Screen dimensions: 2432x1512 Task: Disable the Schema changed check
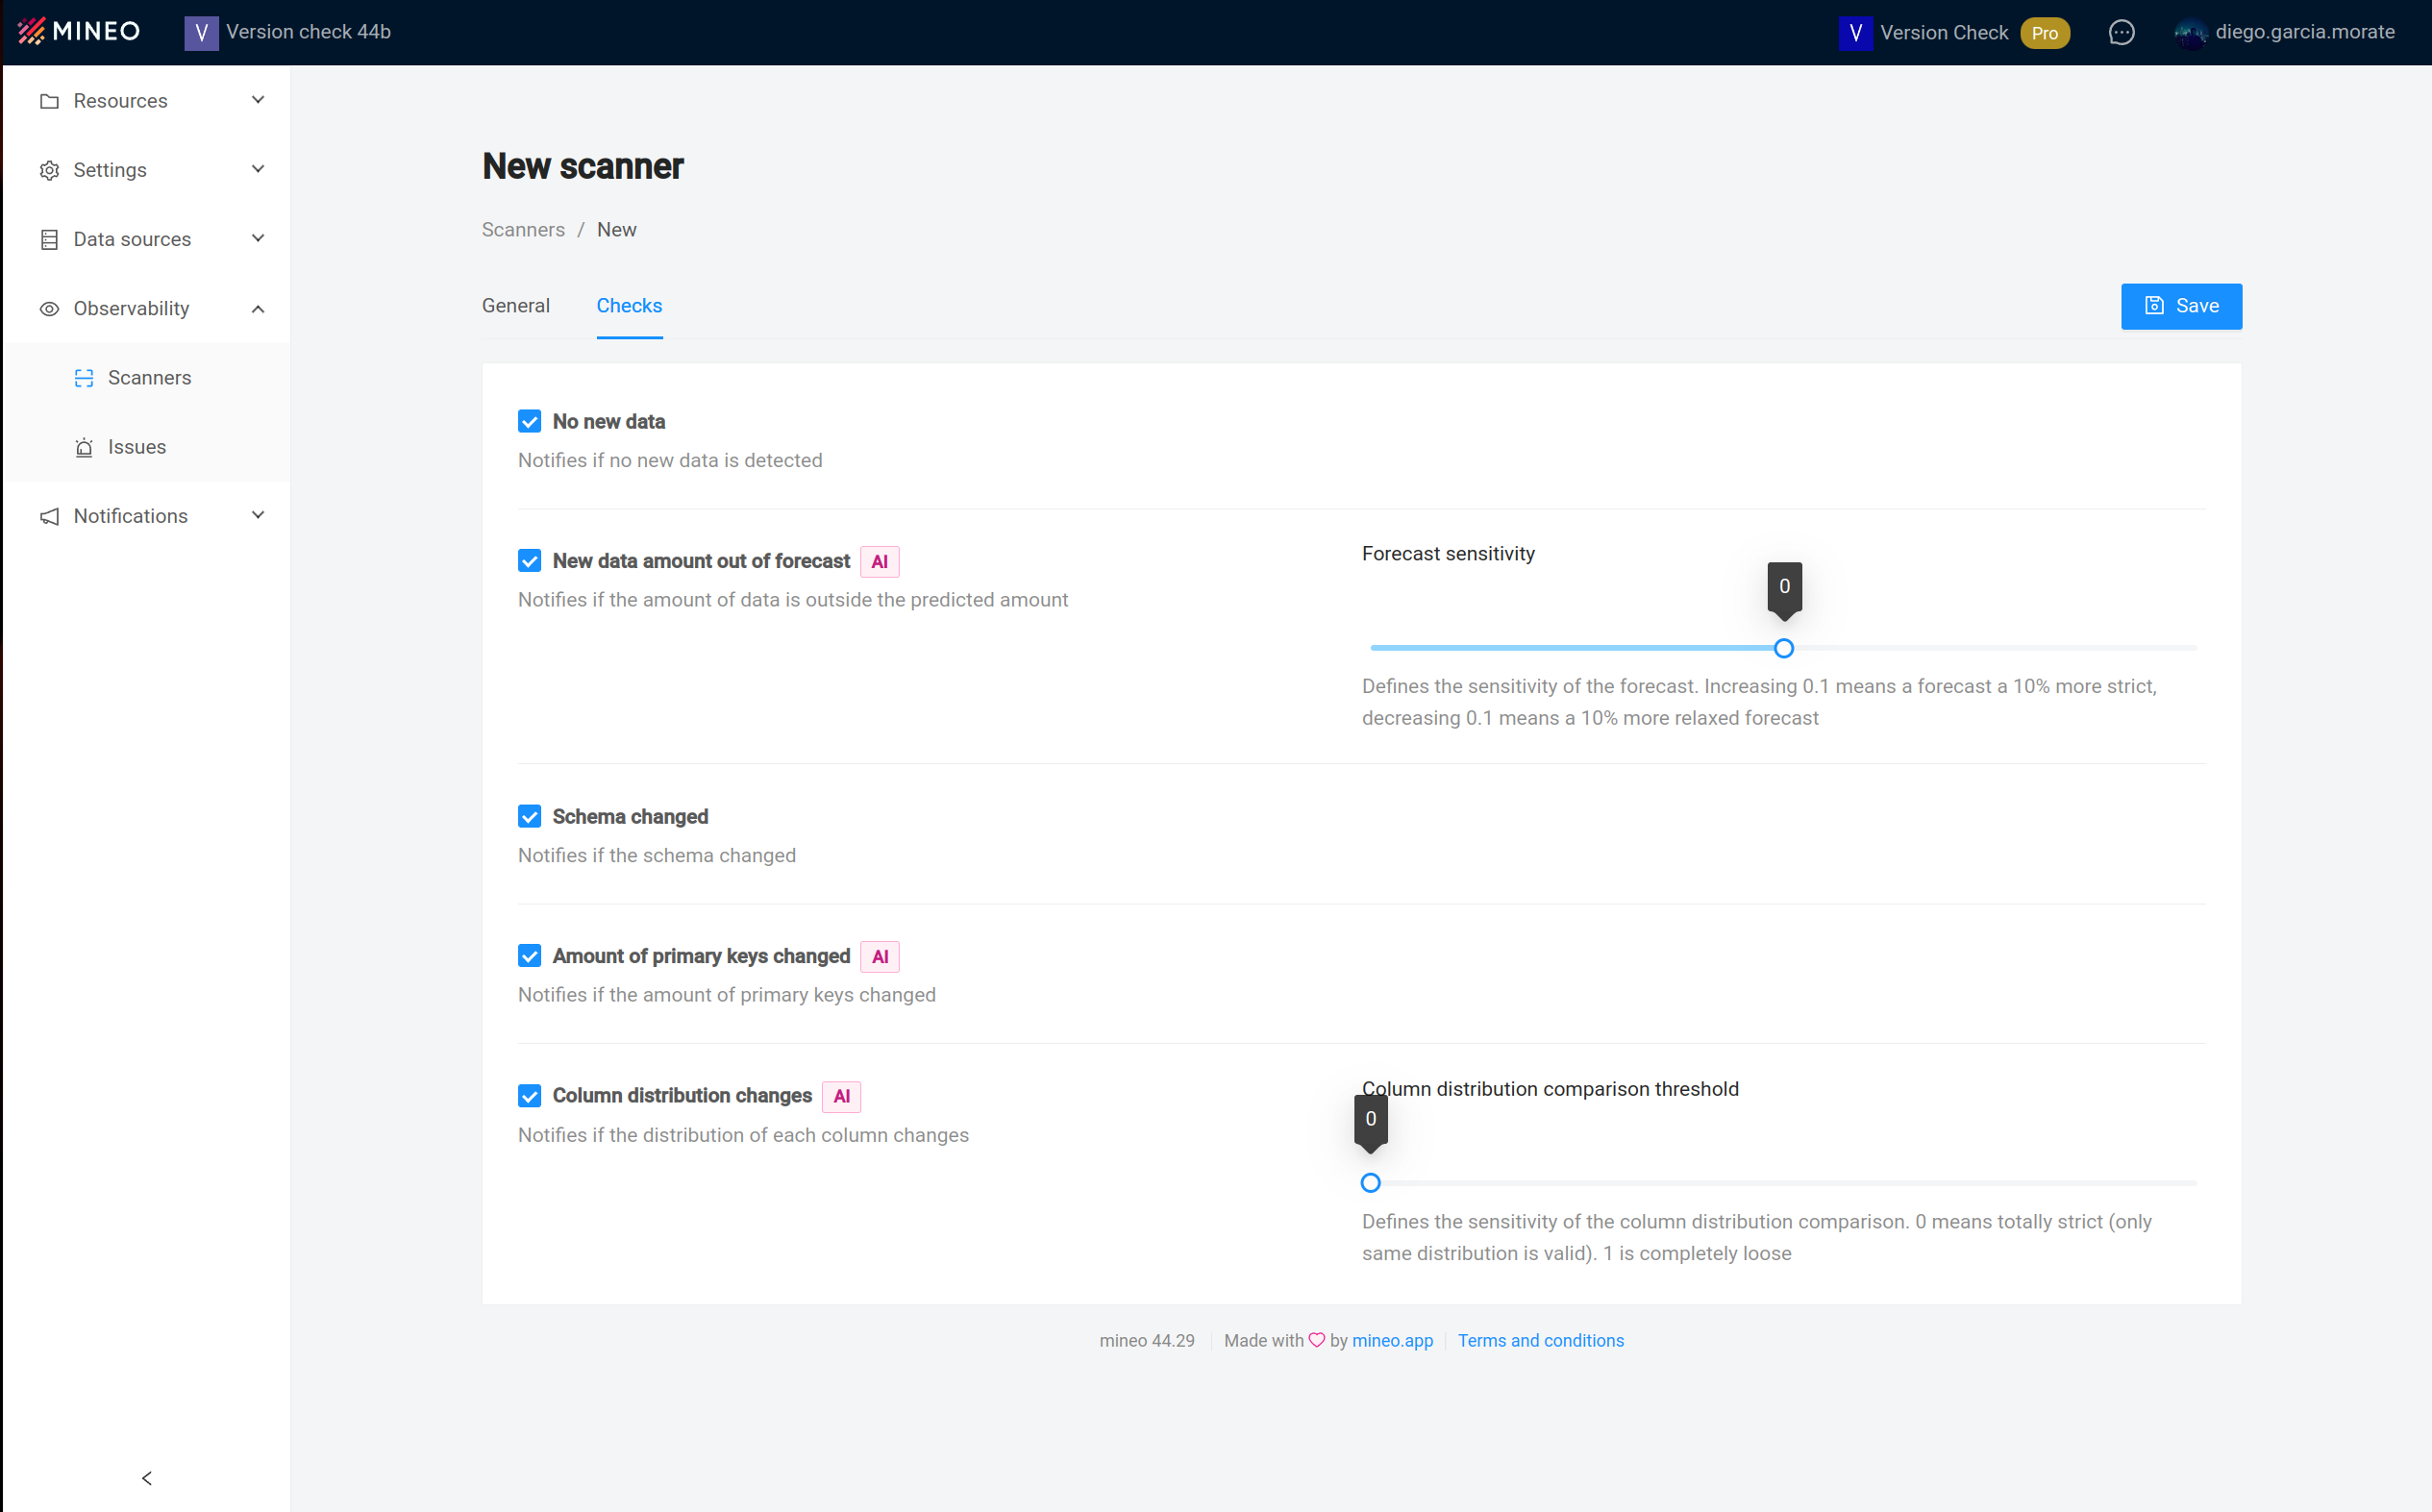pos(530,817)
